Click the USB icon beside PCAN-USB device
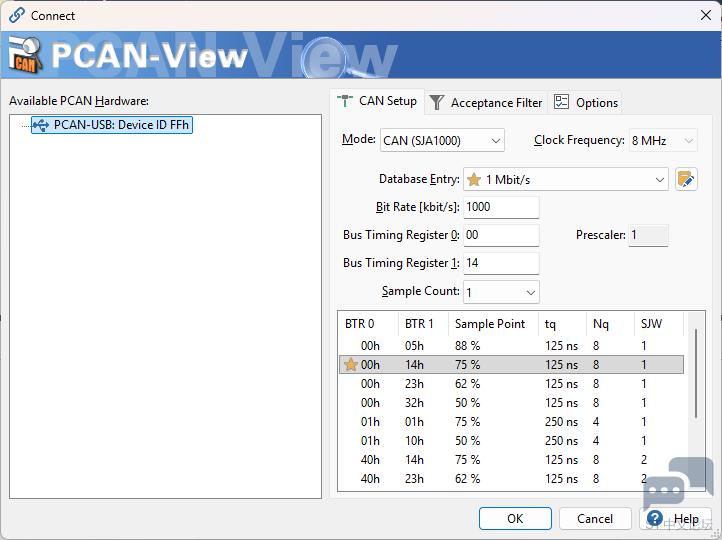This screenshot has width=722, height=540. coord(41,125)
